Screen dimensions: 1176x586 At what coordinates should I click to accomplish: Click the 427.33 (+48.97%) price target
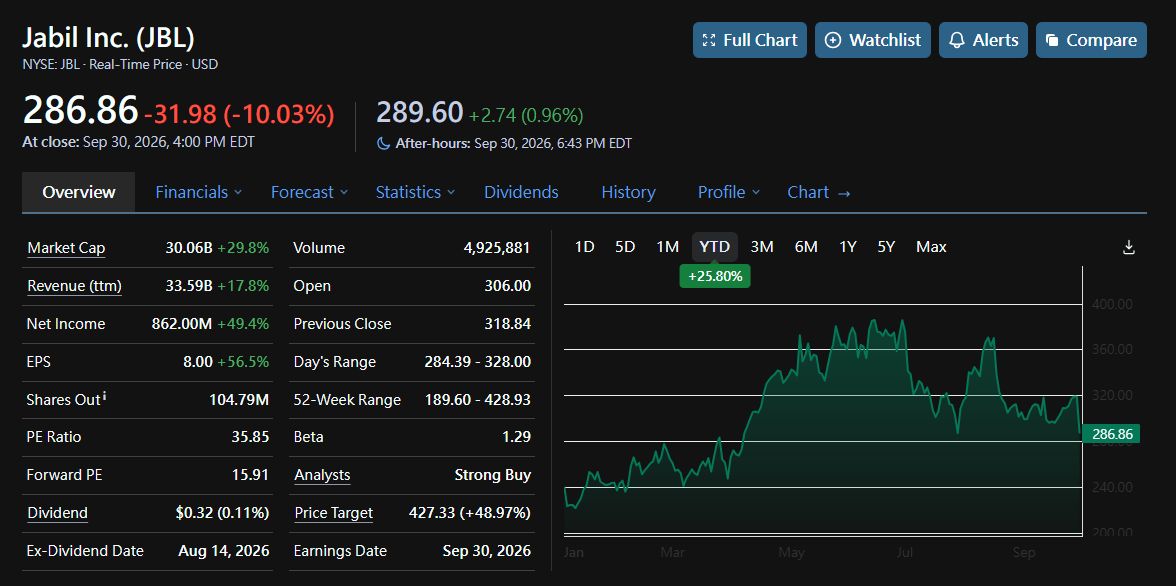click(x=470, y=513)
